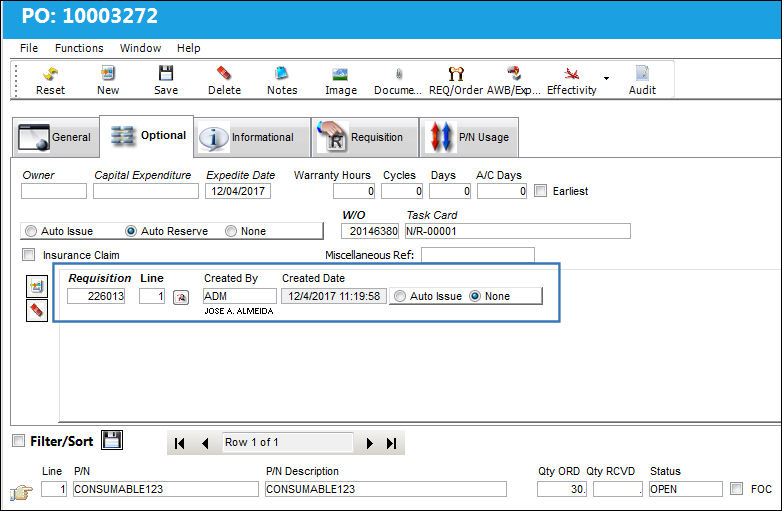Click the Cycles input field
782x511 pixels.
pos(402,191)
